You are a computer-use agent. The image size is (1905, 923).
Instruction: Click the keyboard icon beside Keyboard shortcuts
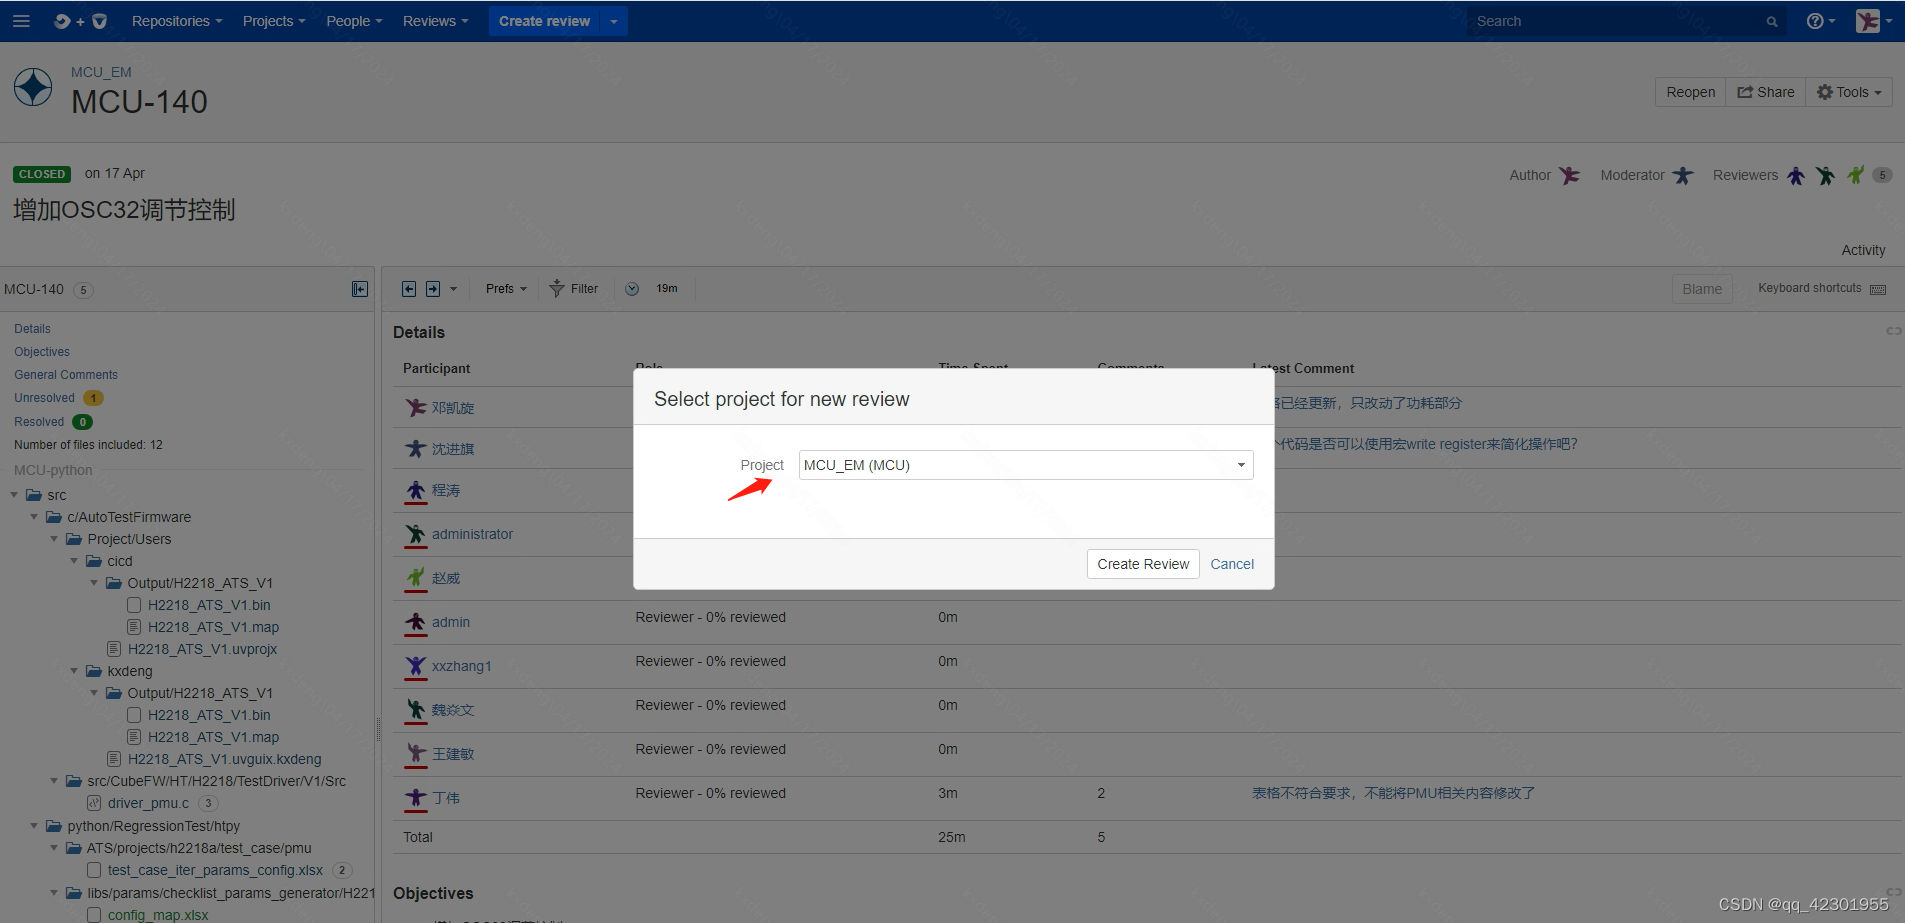click(1878, 289)
